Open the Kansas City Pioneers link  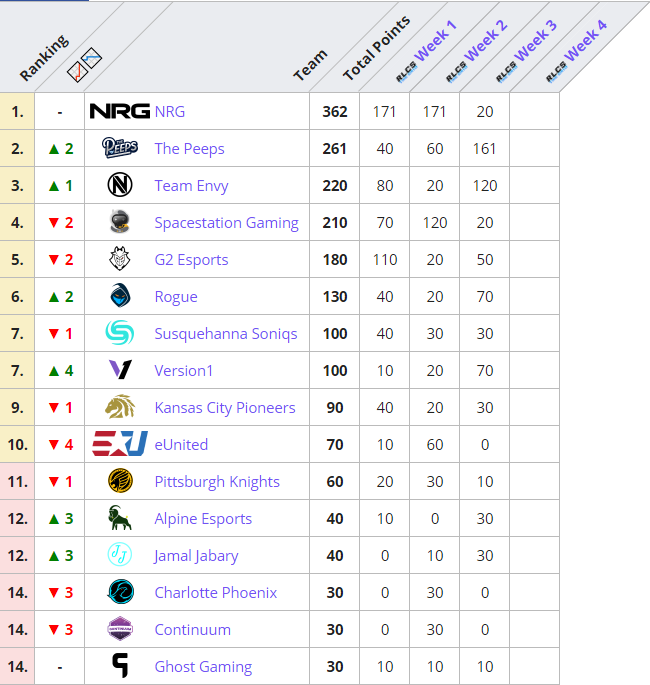pyautogui.click(x=225, y=408)
